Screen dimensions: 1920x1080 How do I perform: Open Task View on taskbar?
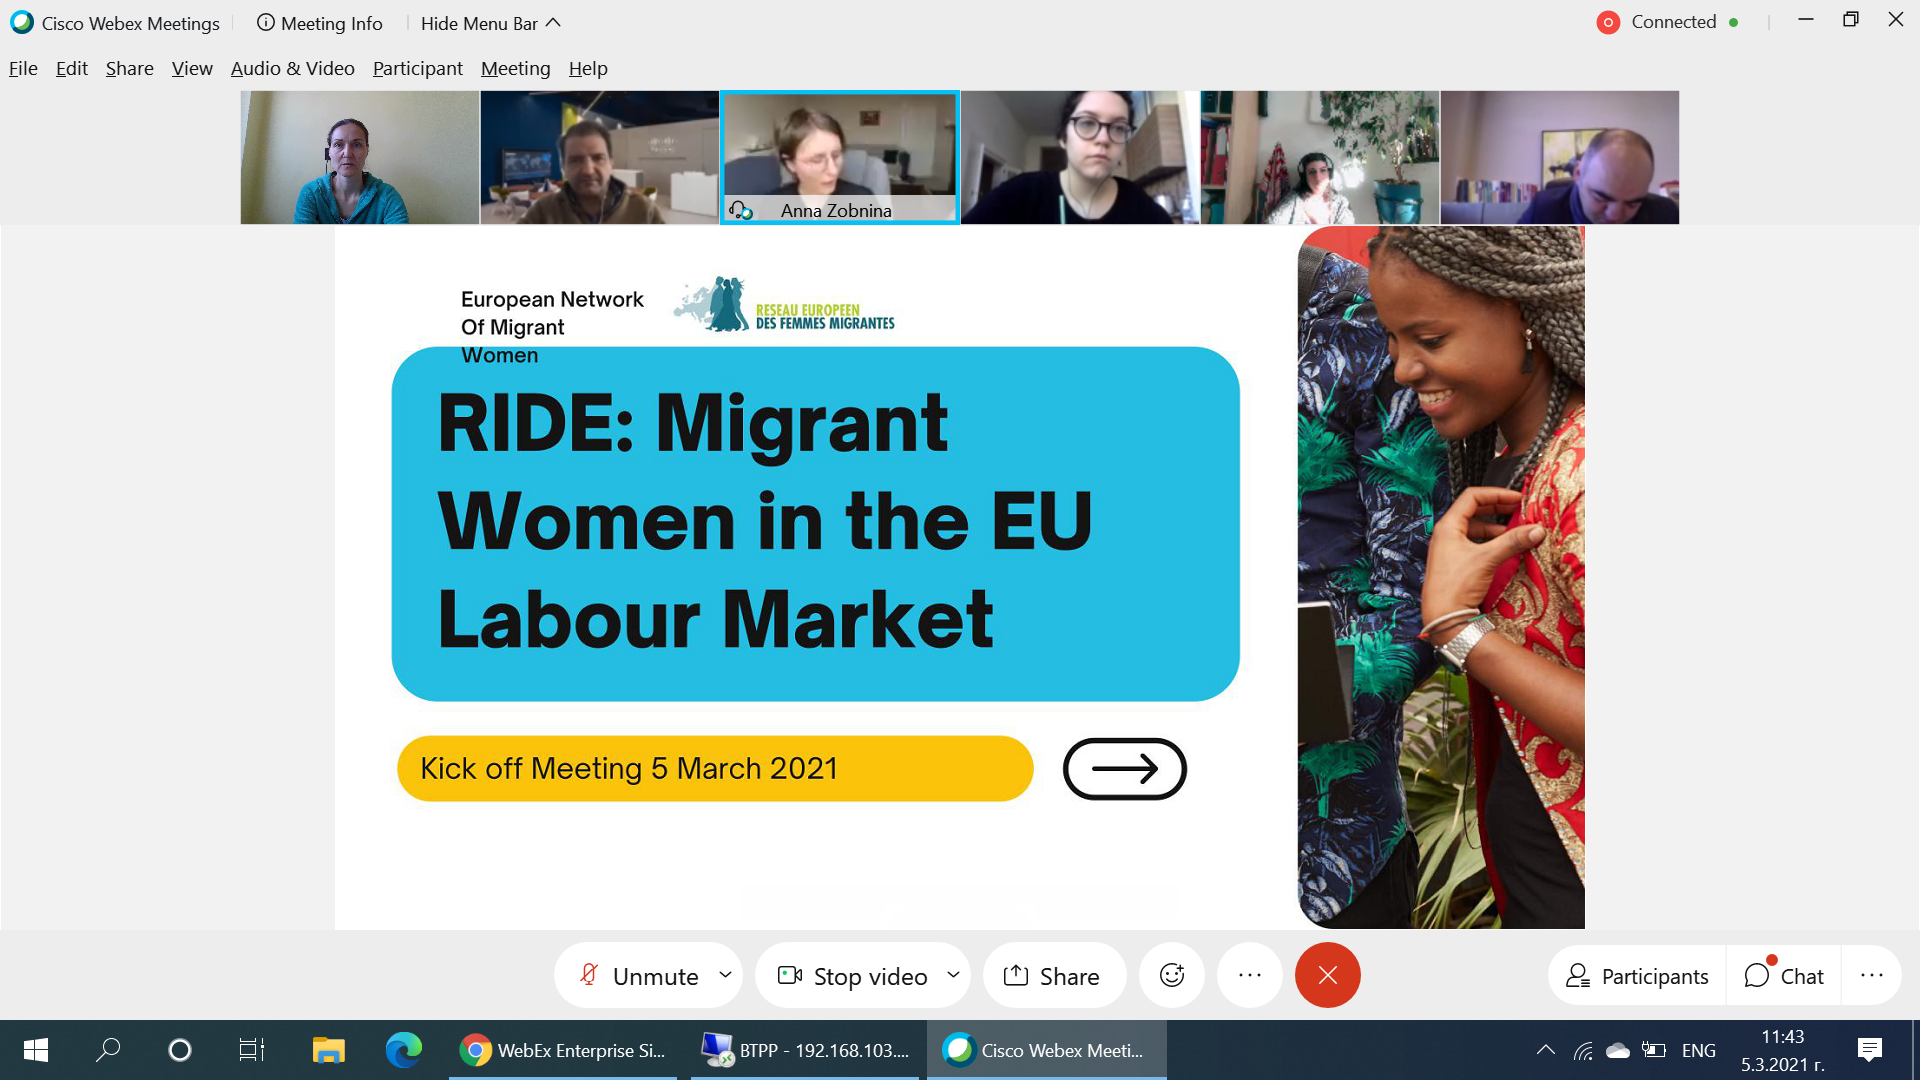tap(252, 1050)
